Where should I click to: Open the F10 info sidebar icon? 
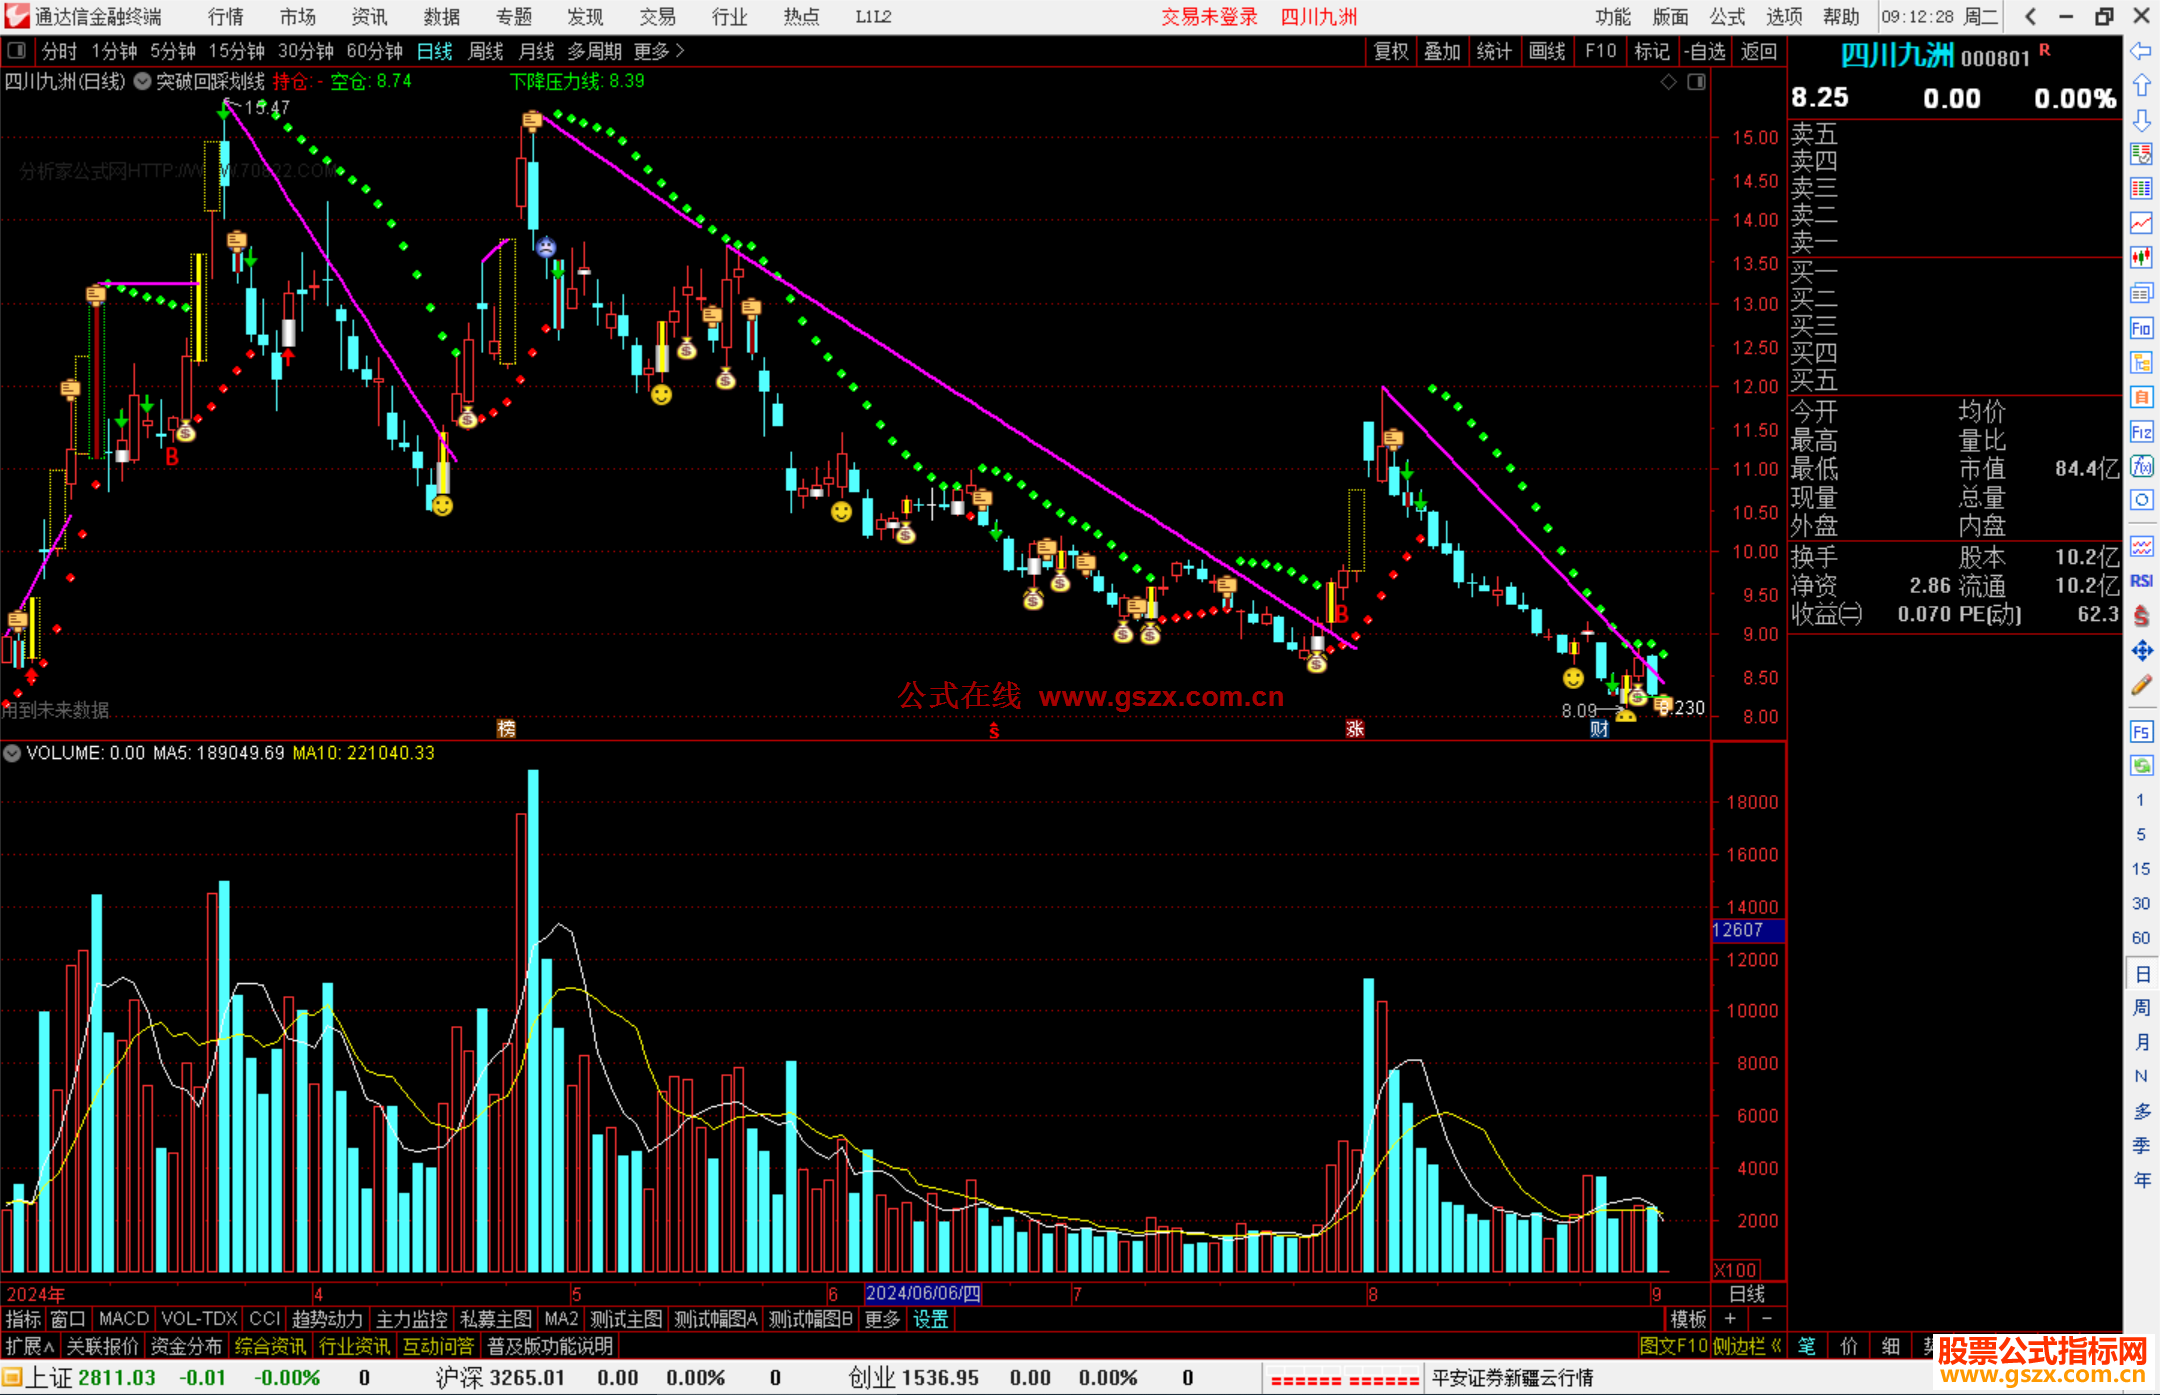click(2141, 328)
